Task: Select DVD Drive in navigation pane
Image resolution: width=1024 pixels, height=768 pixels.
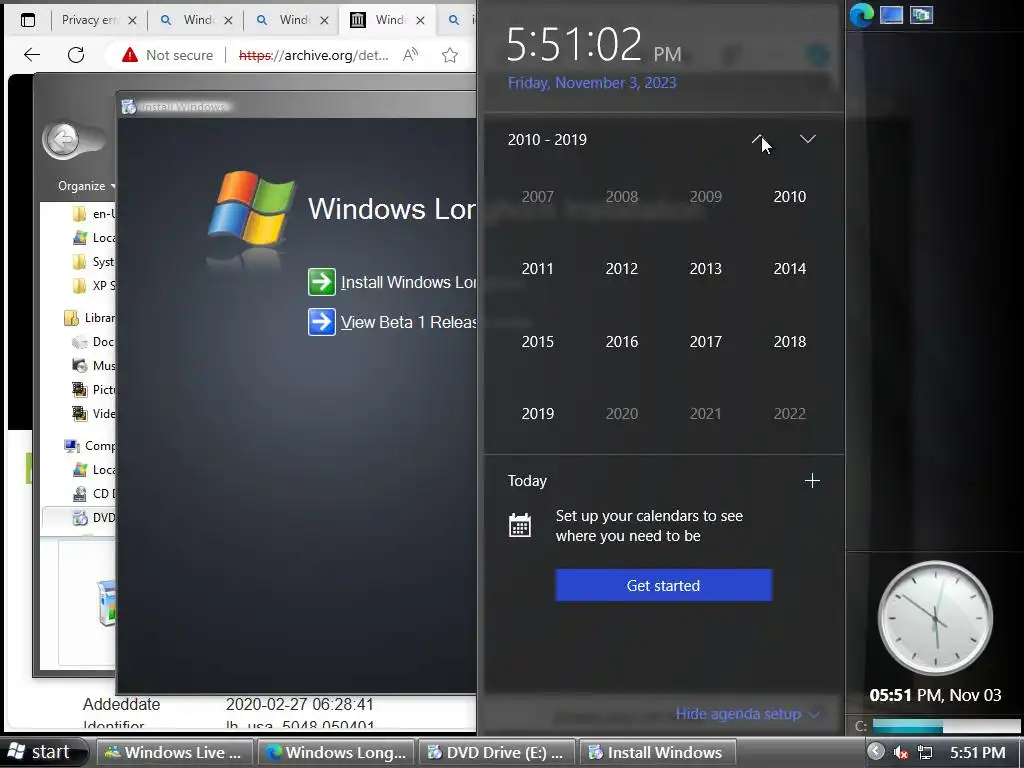Action: (93, 518)
